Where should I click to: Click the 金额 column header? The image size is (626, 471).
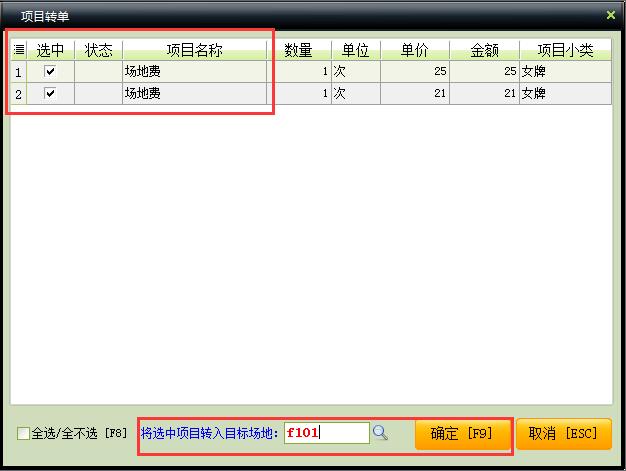[x=484, y=50]
